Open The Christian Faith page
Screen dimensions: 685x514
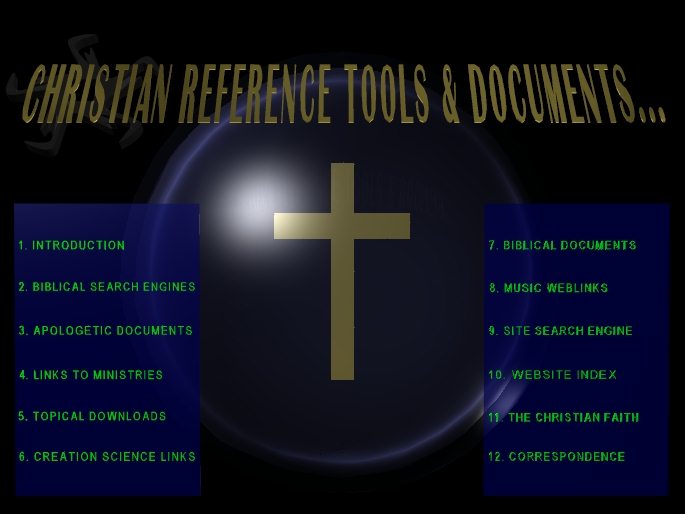coord(563,418)
